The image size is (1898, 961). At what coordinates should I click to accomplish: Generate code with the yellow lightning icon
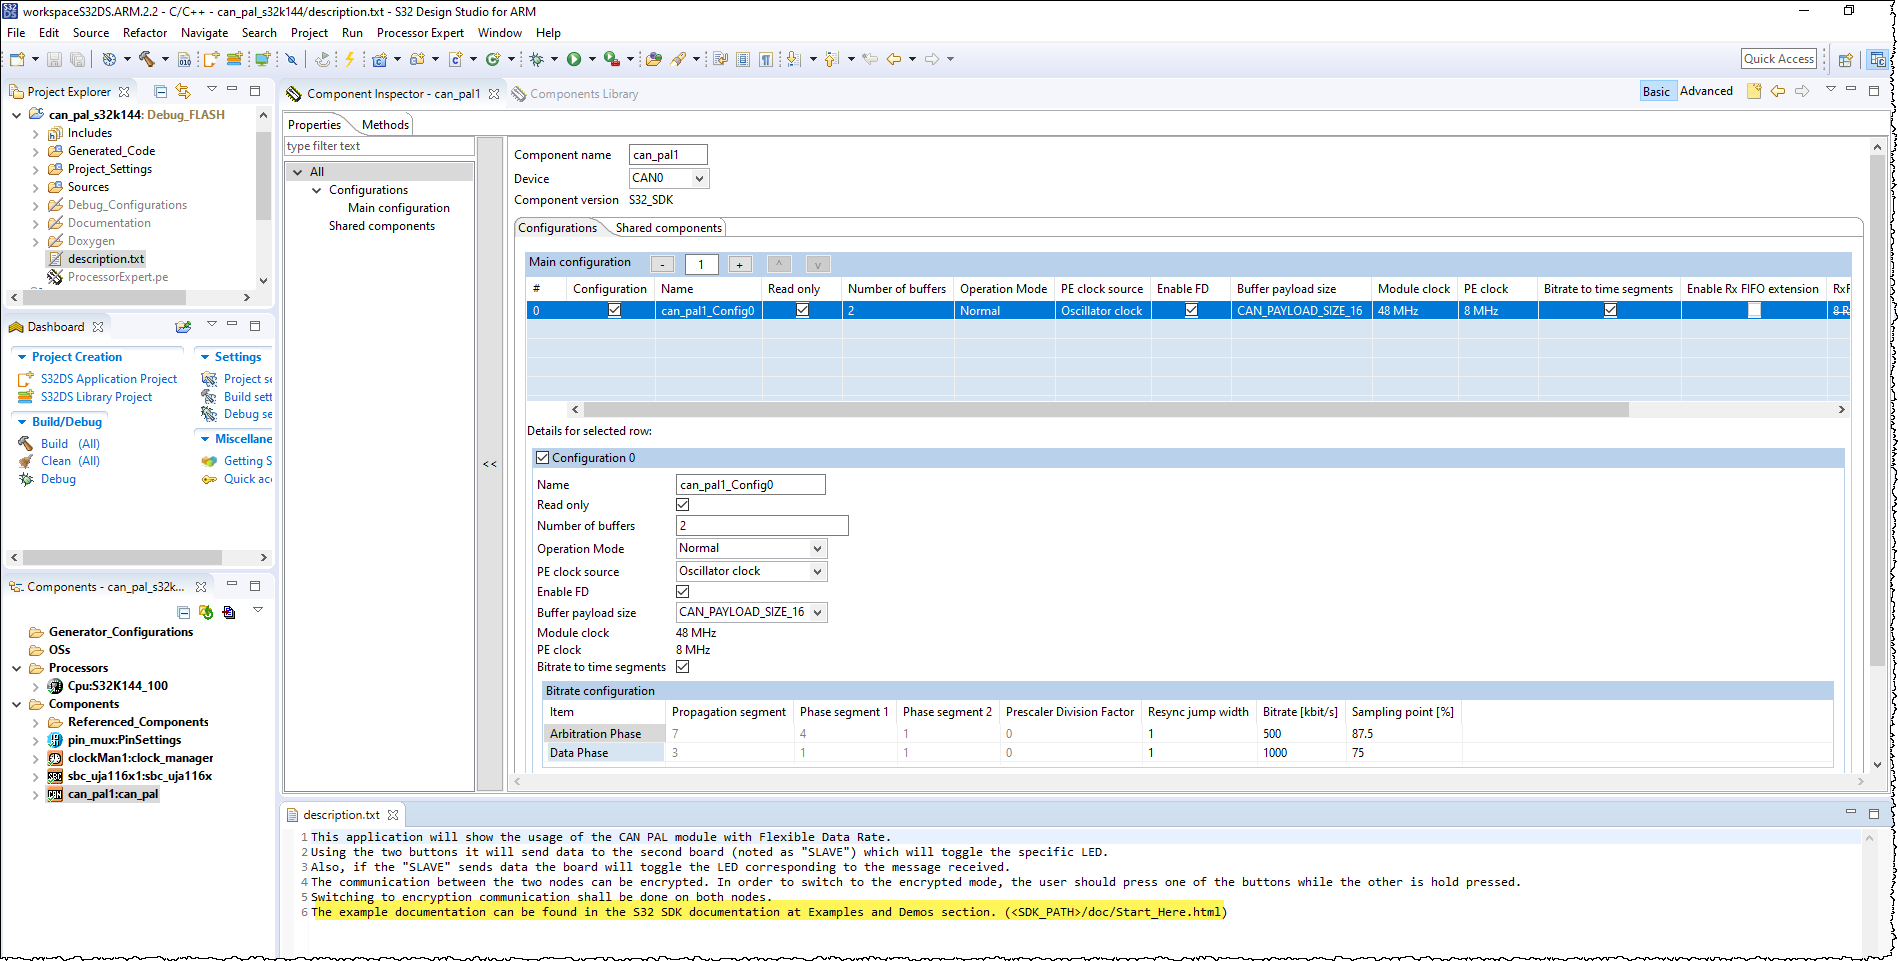tap(348, 59)
